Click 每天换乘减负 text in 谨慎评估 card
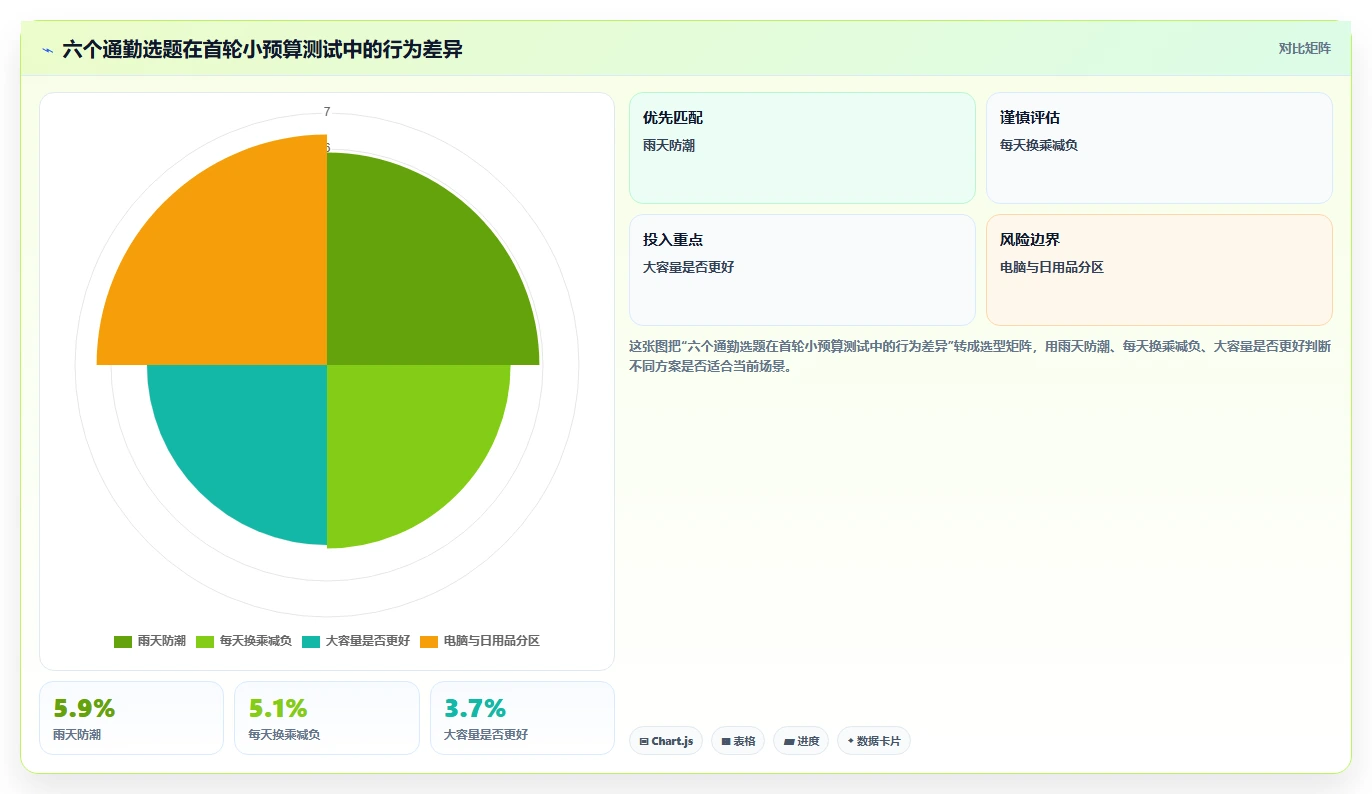This screenshot has height=794, width=1372. tap(1039, 145)
